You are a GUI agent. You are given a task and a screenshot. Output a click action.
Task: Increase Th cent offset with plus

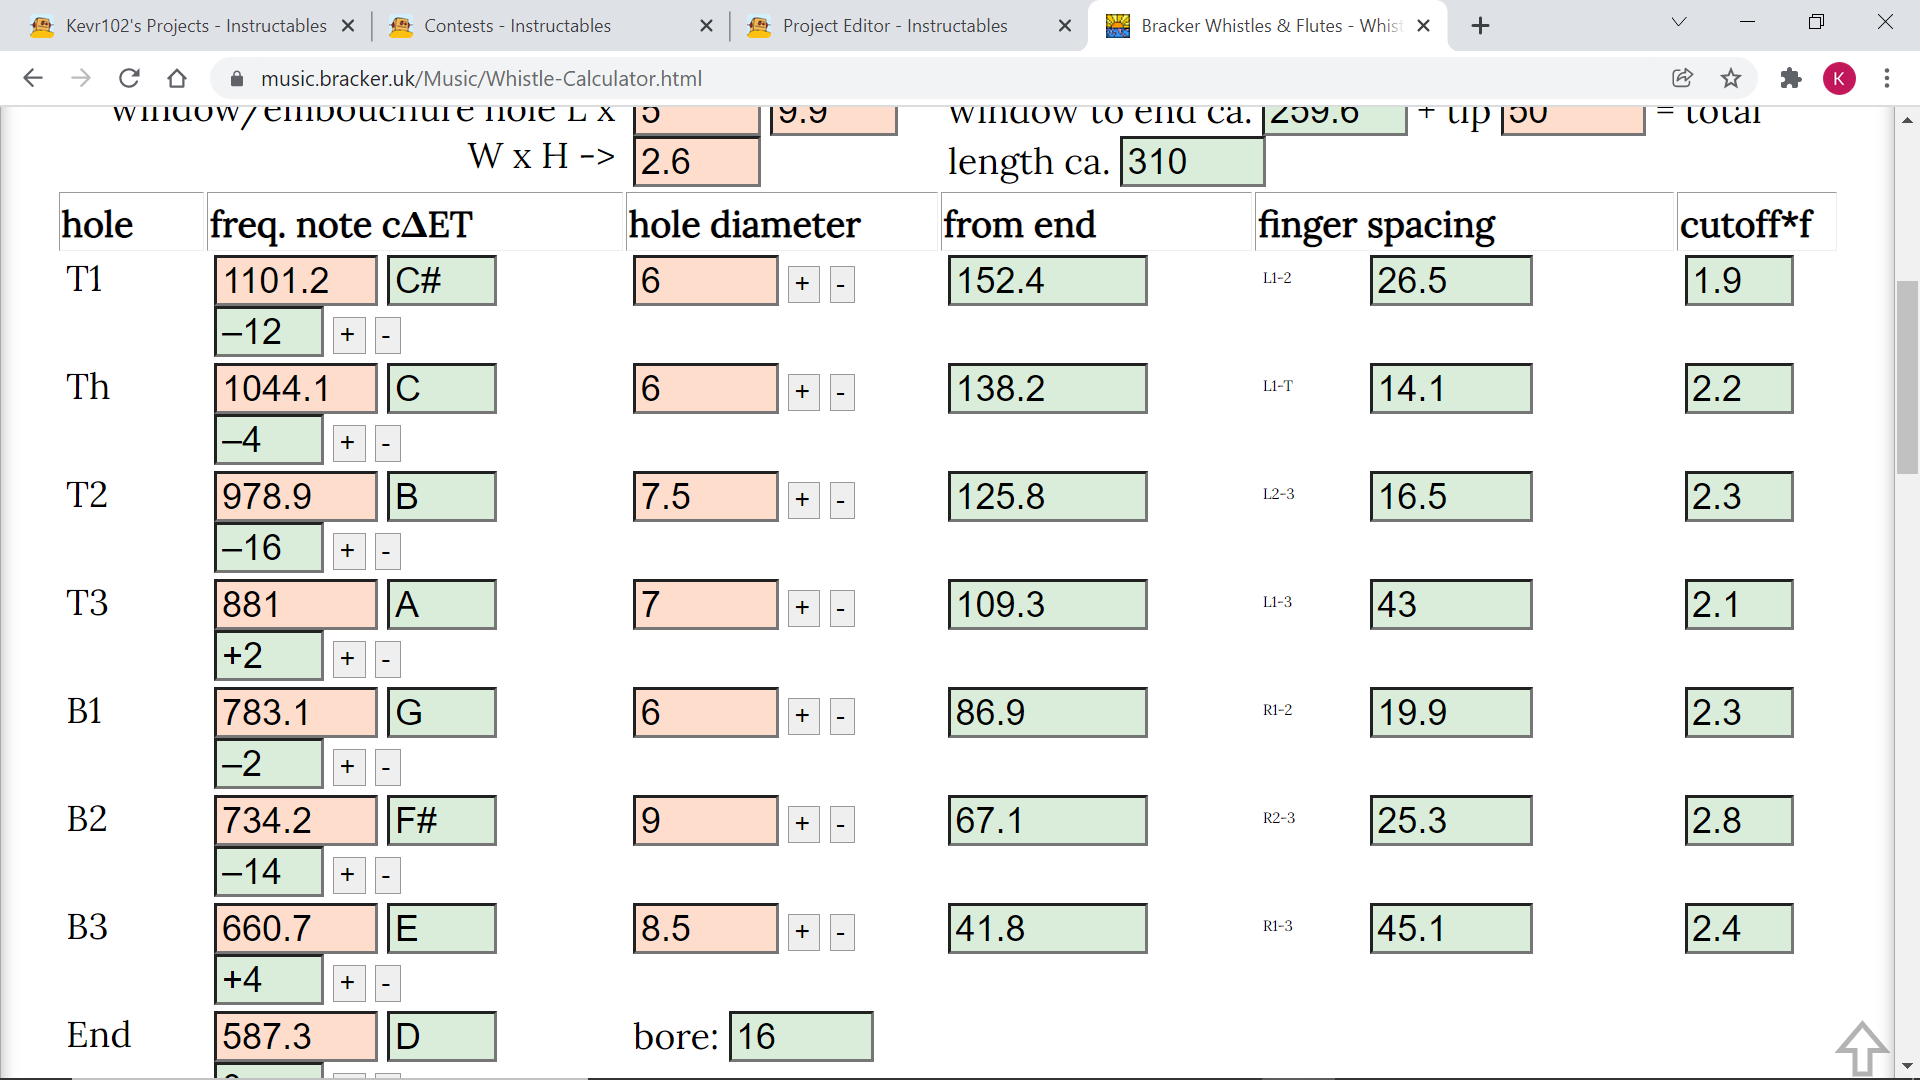[x=347, y=442]
